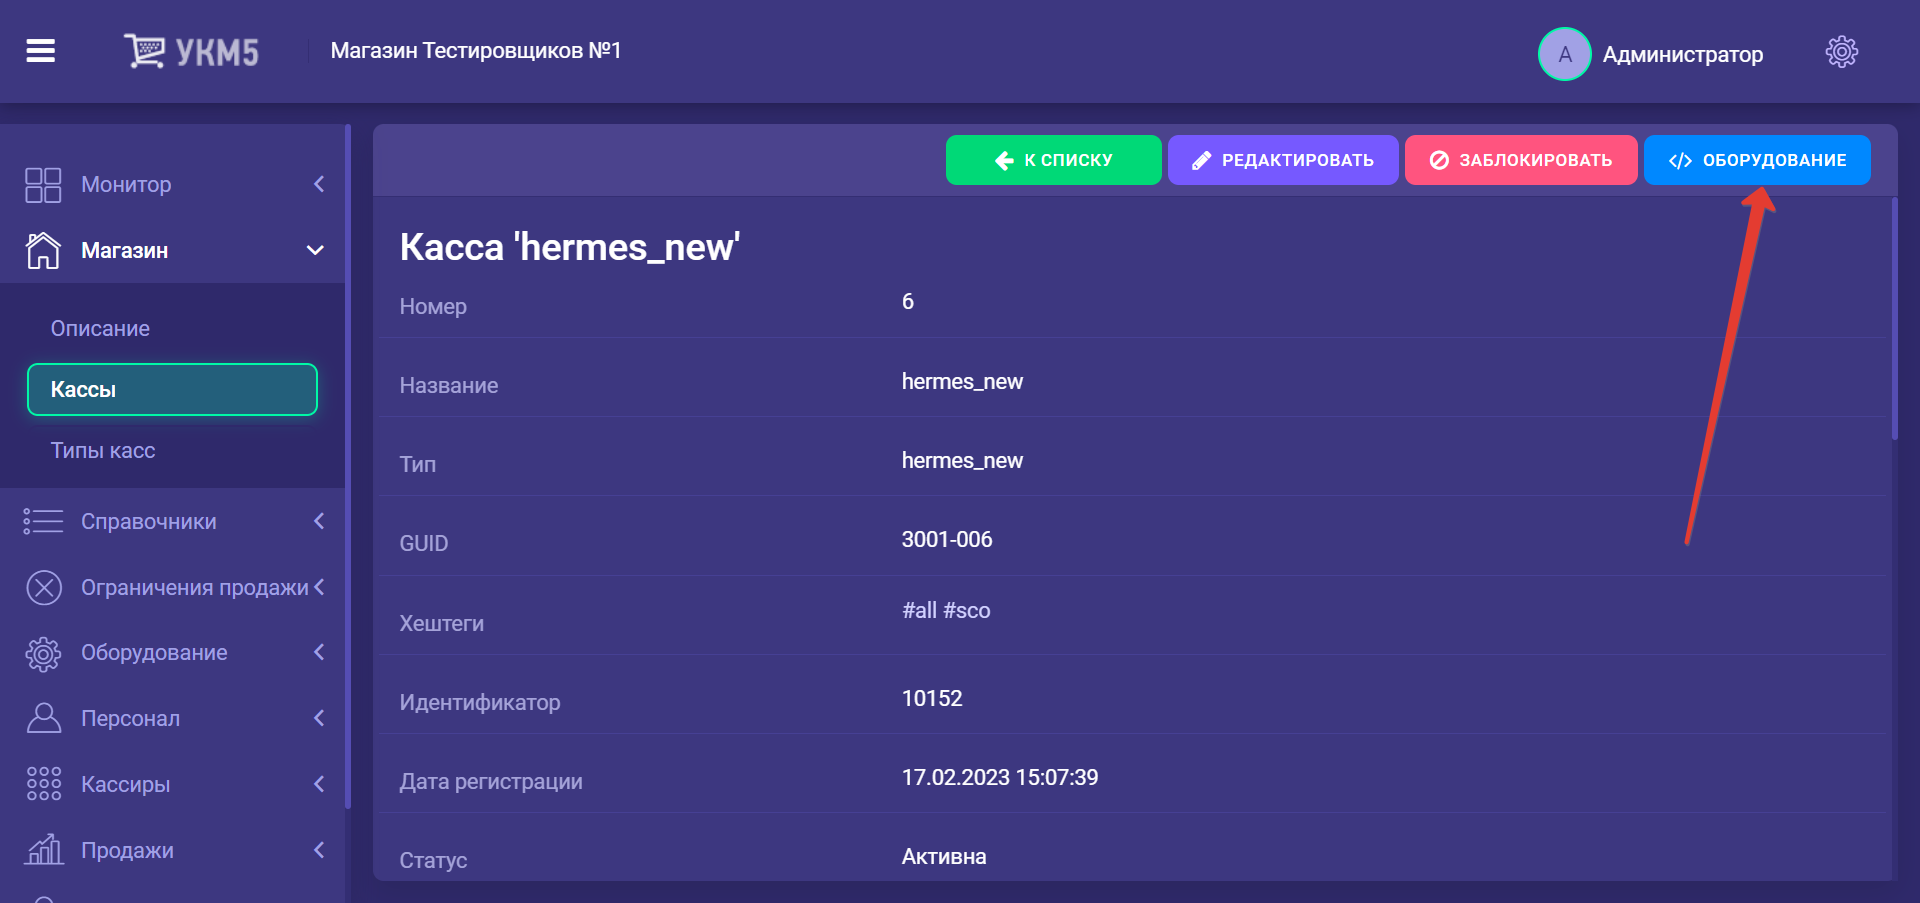Click the Статус field label
This screenshot has height=903, width=1920.
point(433,861)
